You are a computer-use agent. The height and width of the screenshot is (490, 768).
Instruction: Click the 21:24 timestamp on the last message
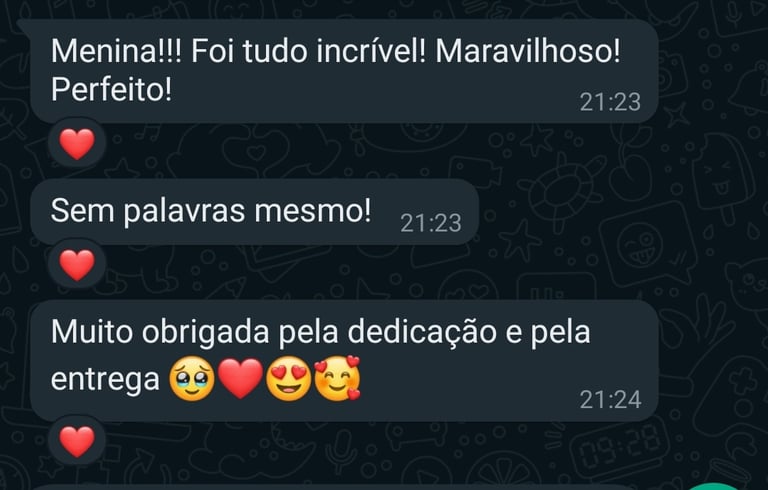pos(610,400)
